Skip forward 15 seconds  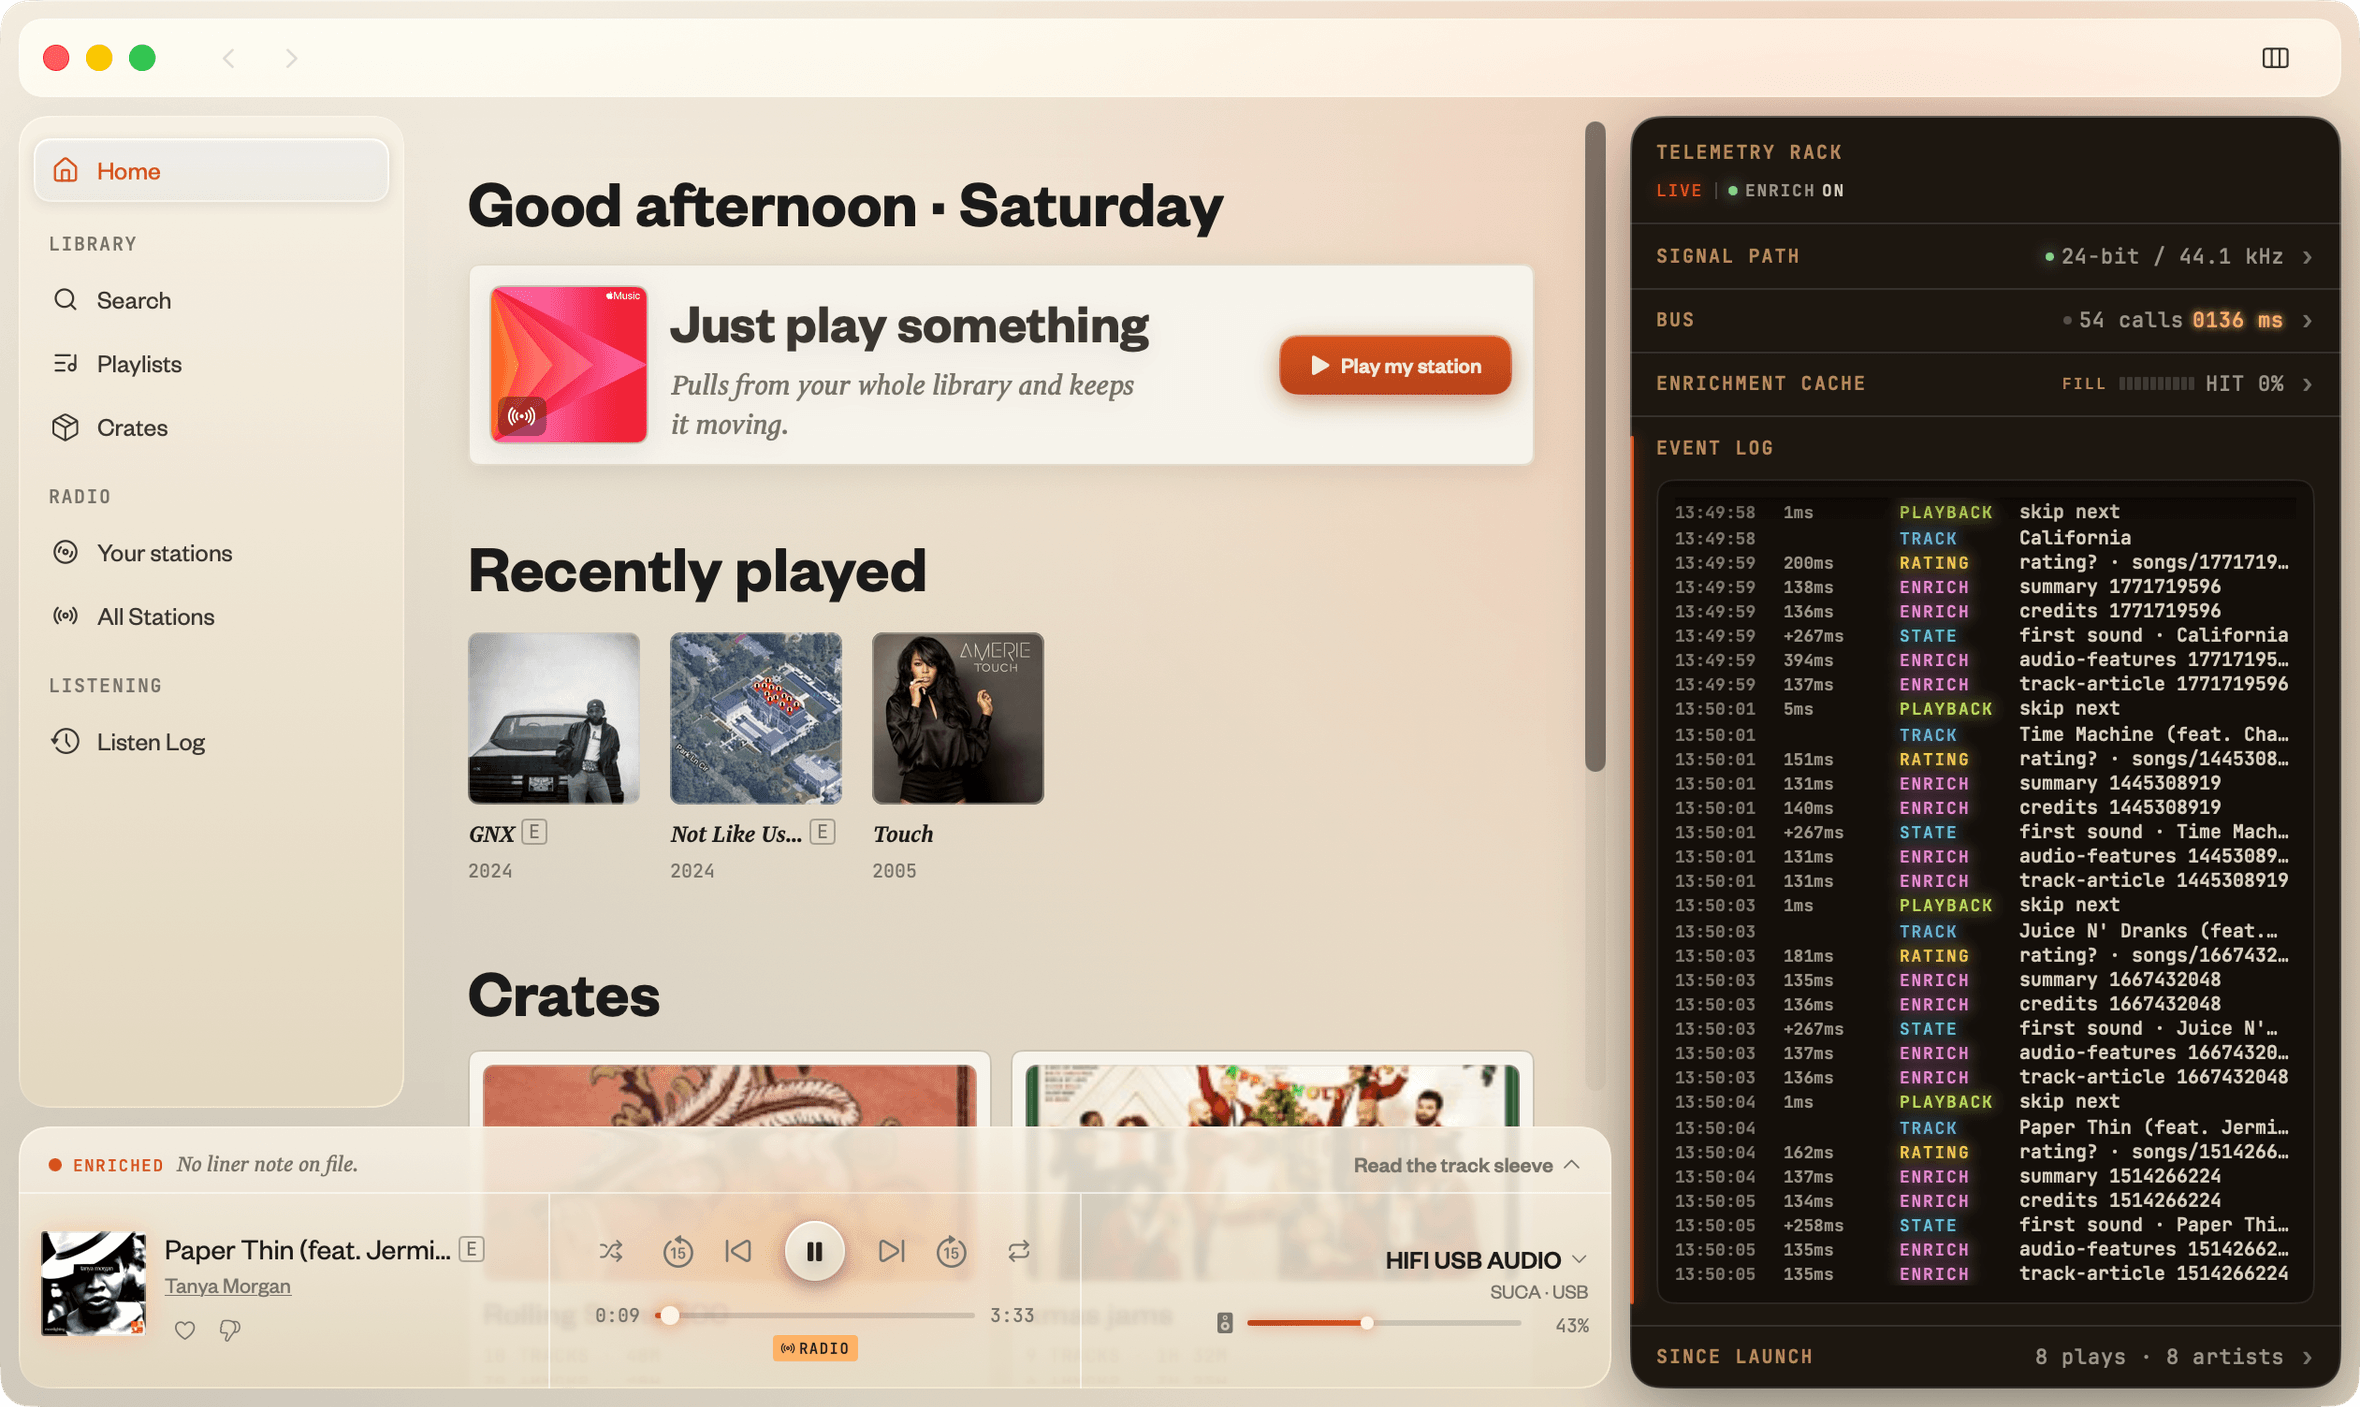[x=951, y=1251]
